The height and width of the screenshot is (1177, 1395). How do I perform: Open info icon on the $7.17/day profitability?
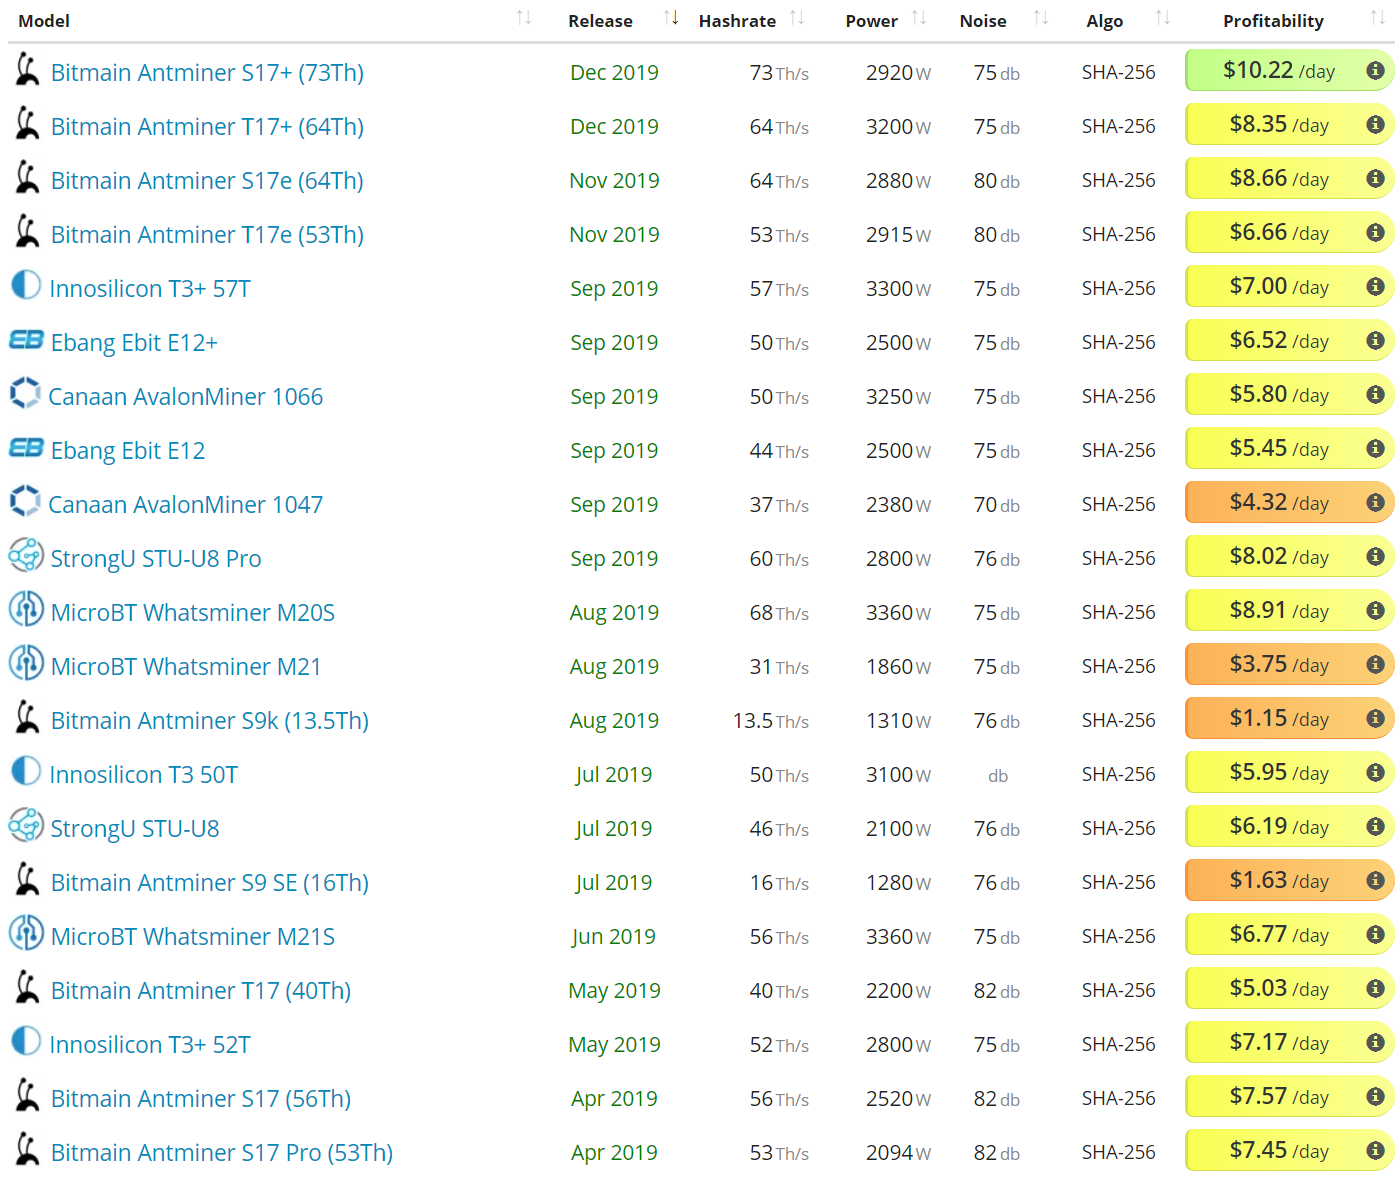point(1375,1042)
